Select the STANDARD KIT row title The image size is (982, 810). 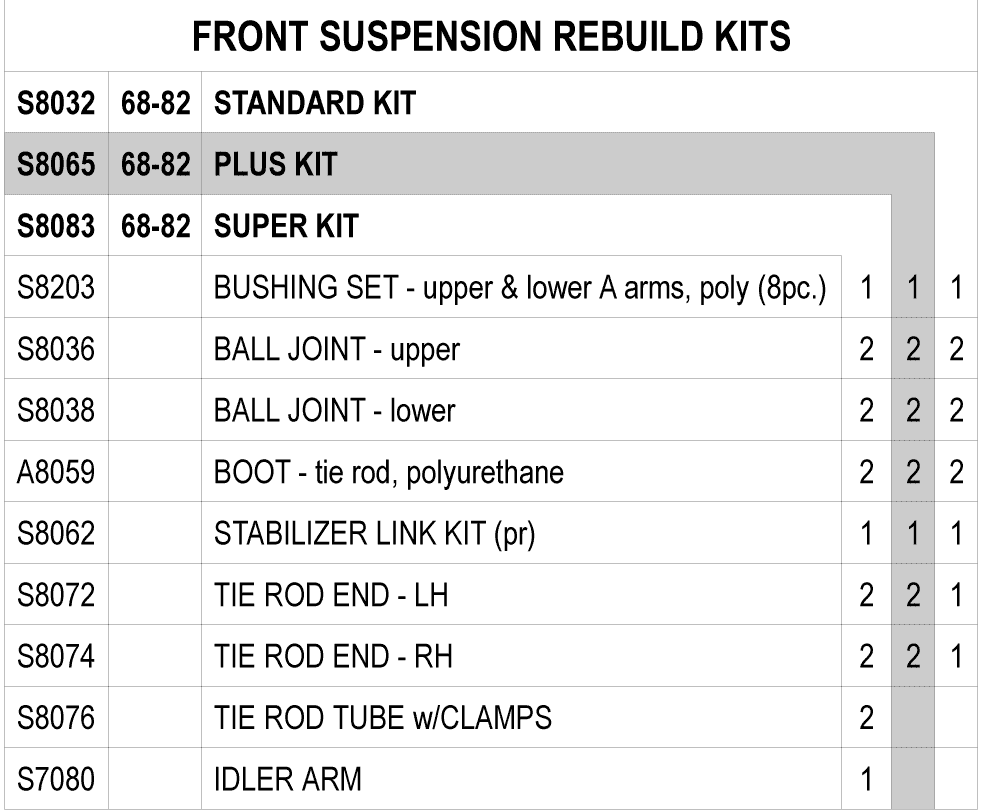pyautogui.click(x=314, y=103)
